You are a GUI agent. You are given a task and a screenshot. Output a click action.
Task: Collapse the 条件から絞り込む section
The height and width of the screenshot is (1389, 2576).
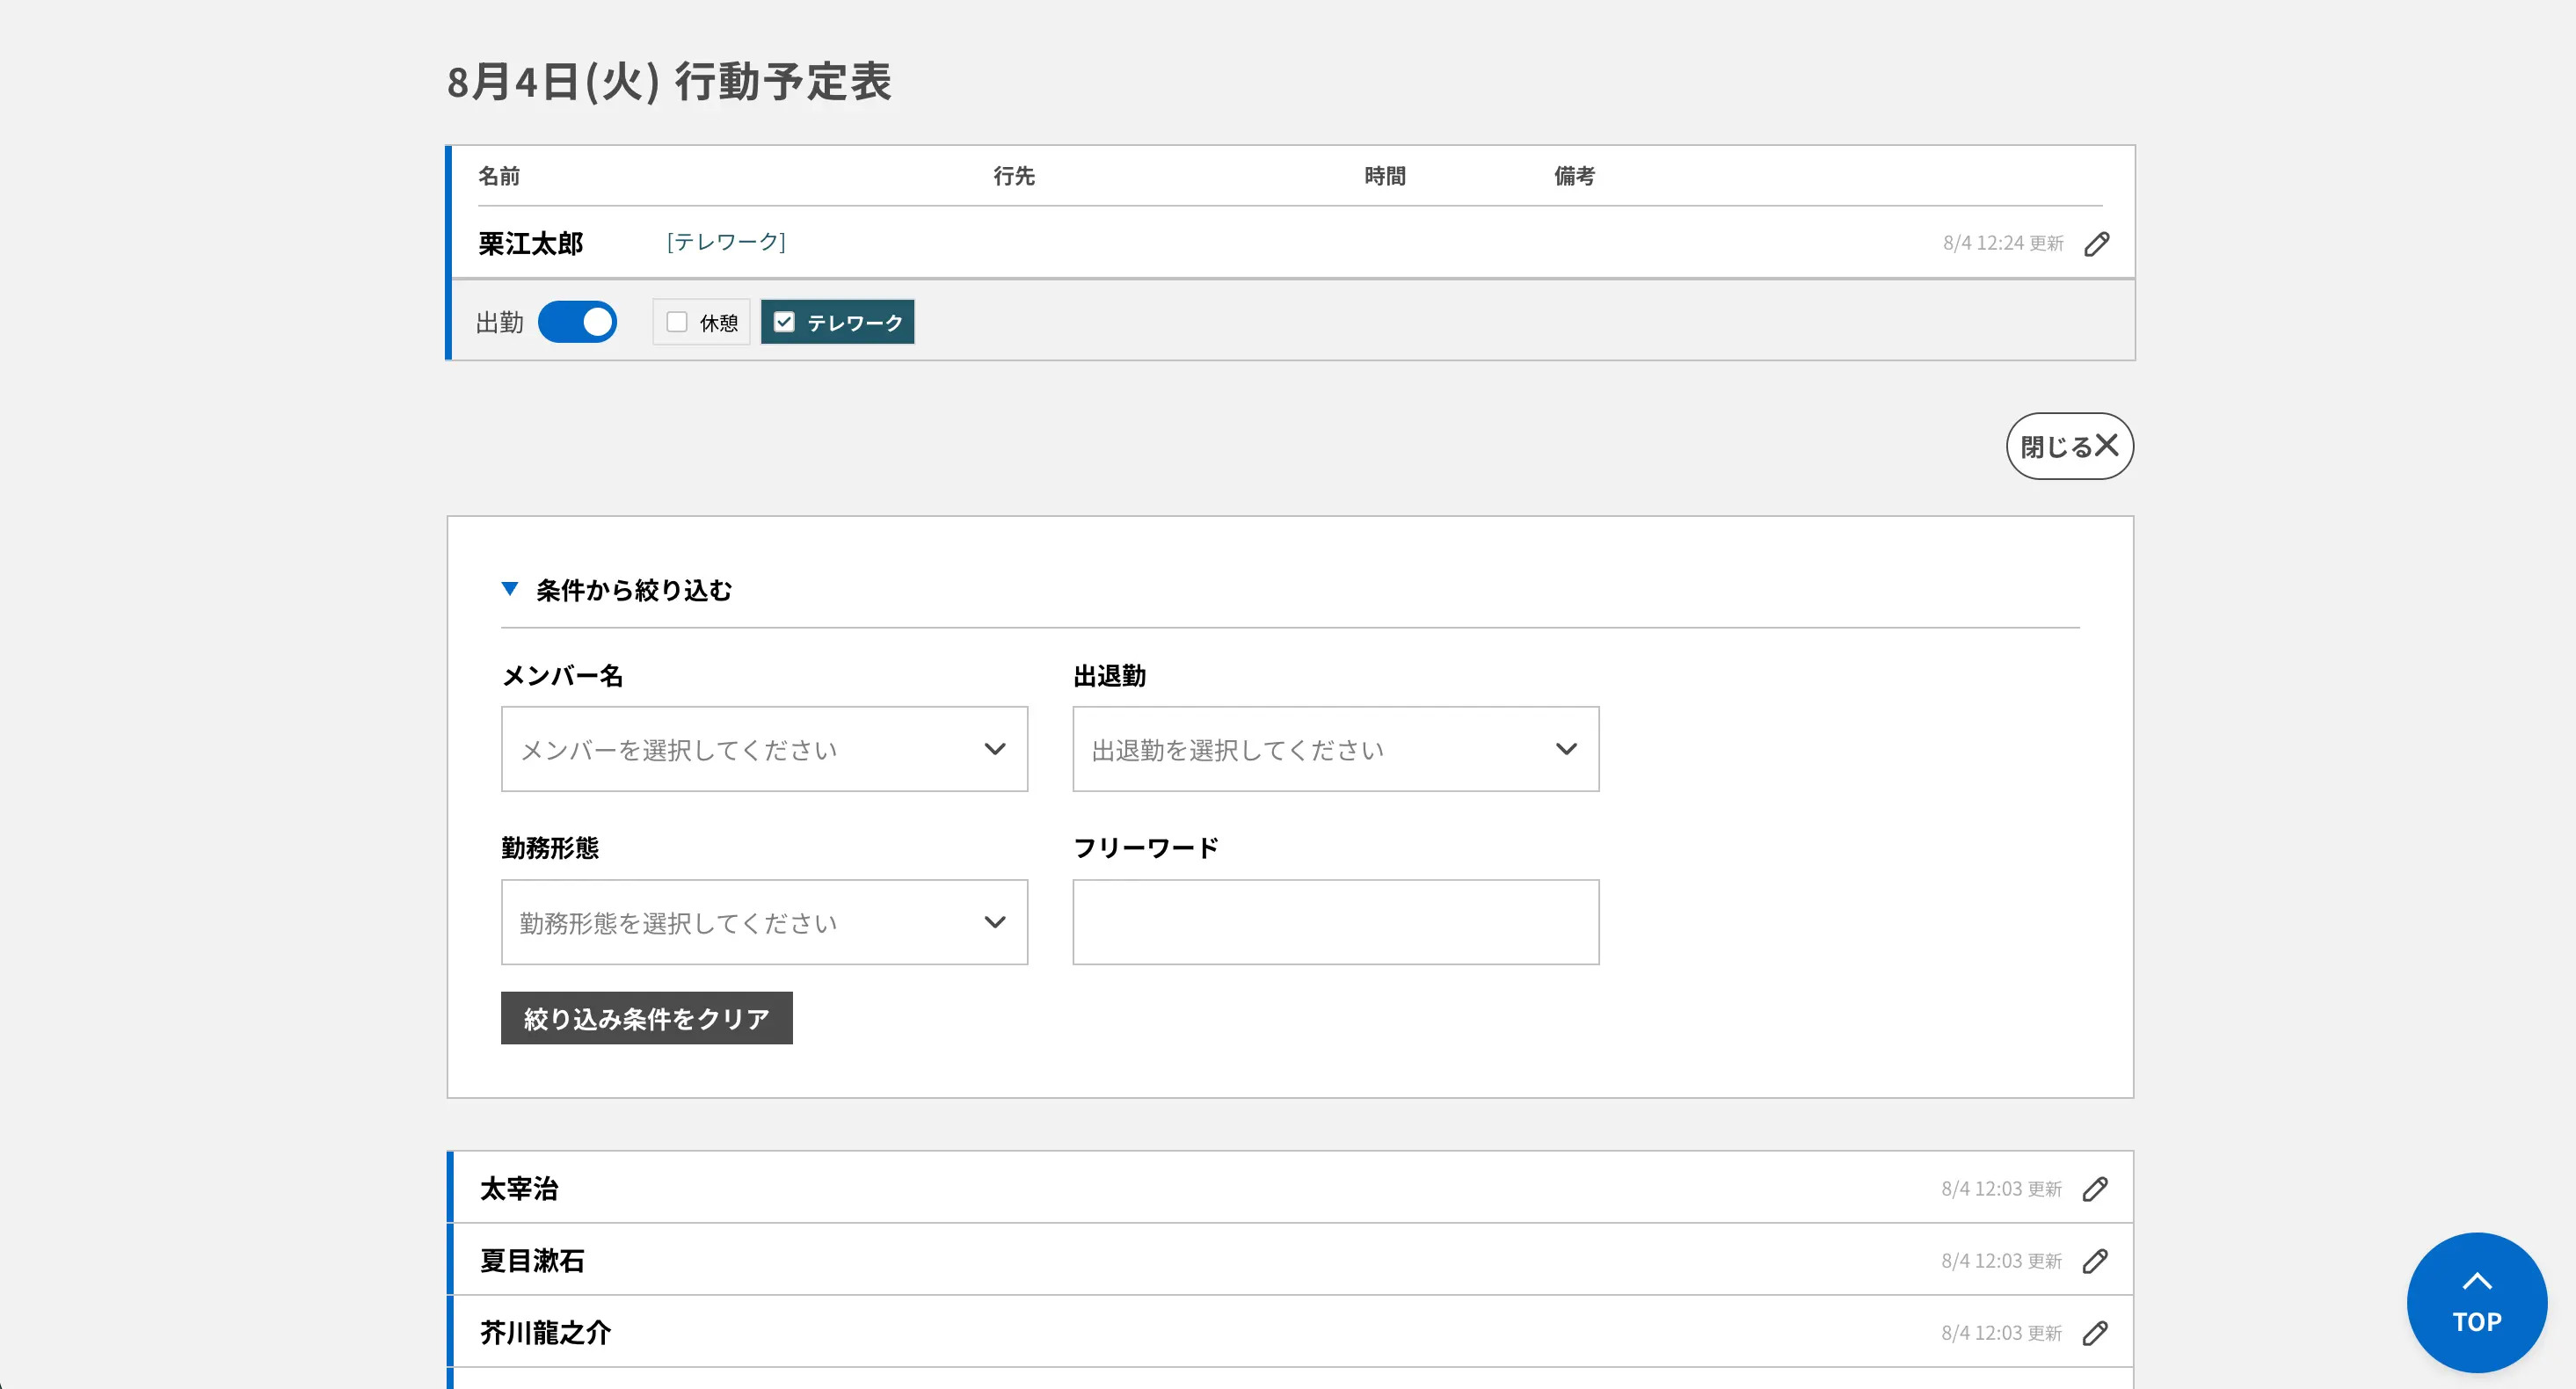pyautogui.click(x=617, y=590)
